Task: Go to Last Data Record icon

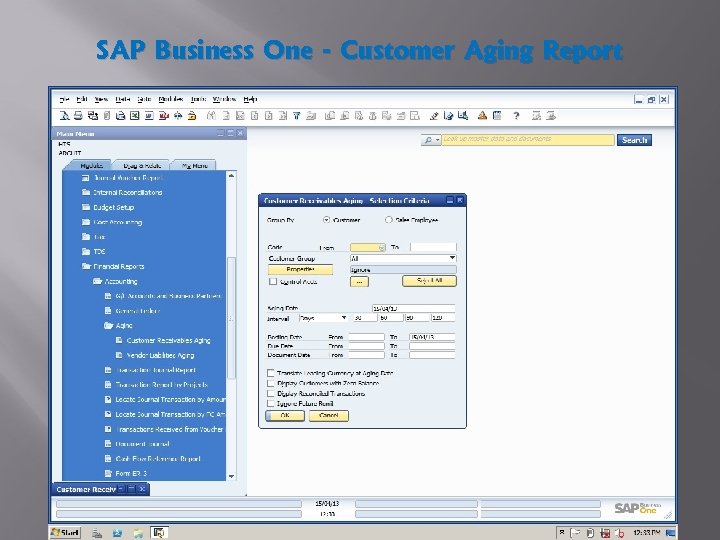Action: [283, 116]
